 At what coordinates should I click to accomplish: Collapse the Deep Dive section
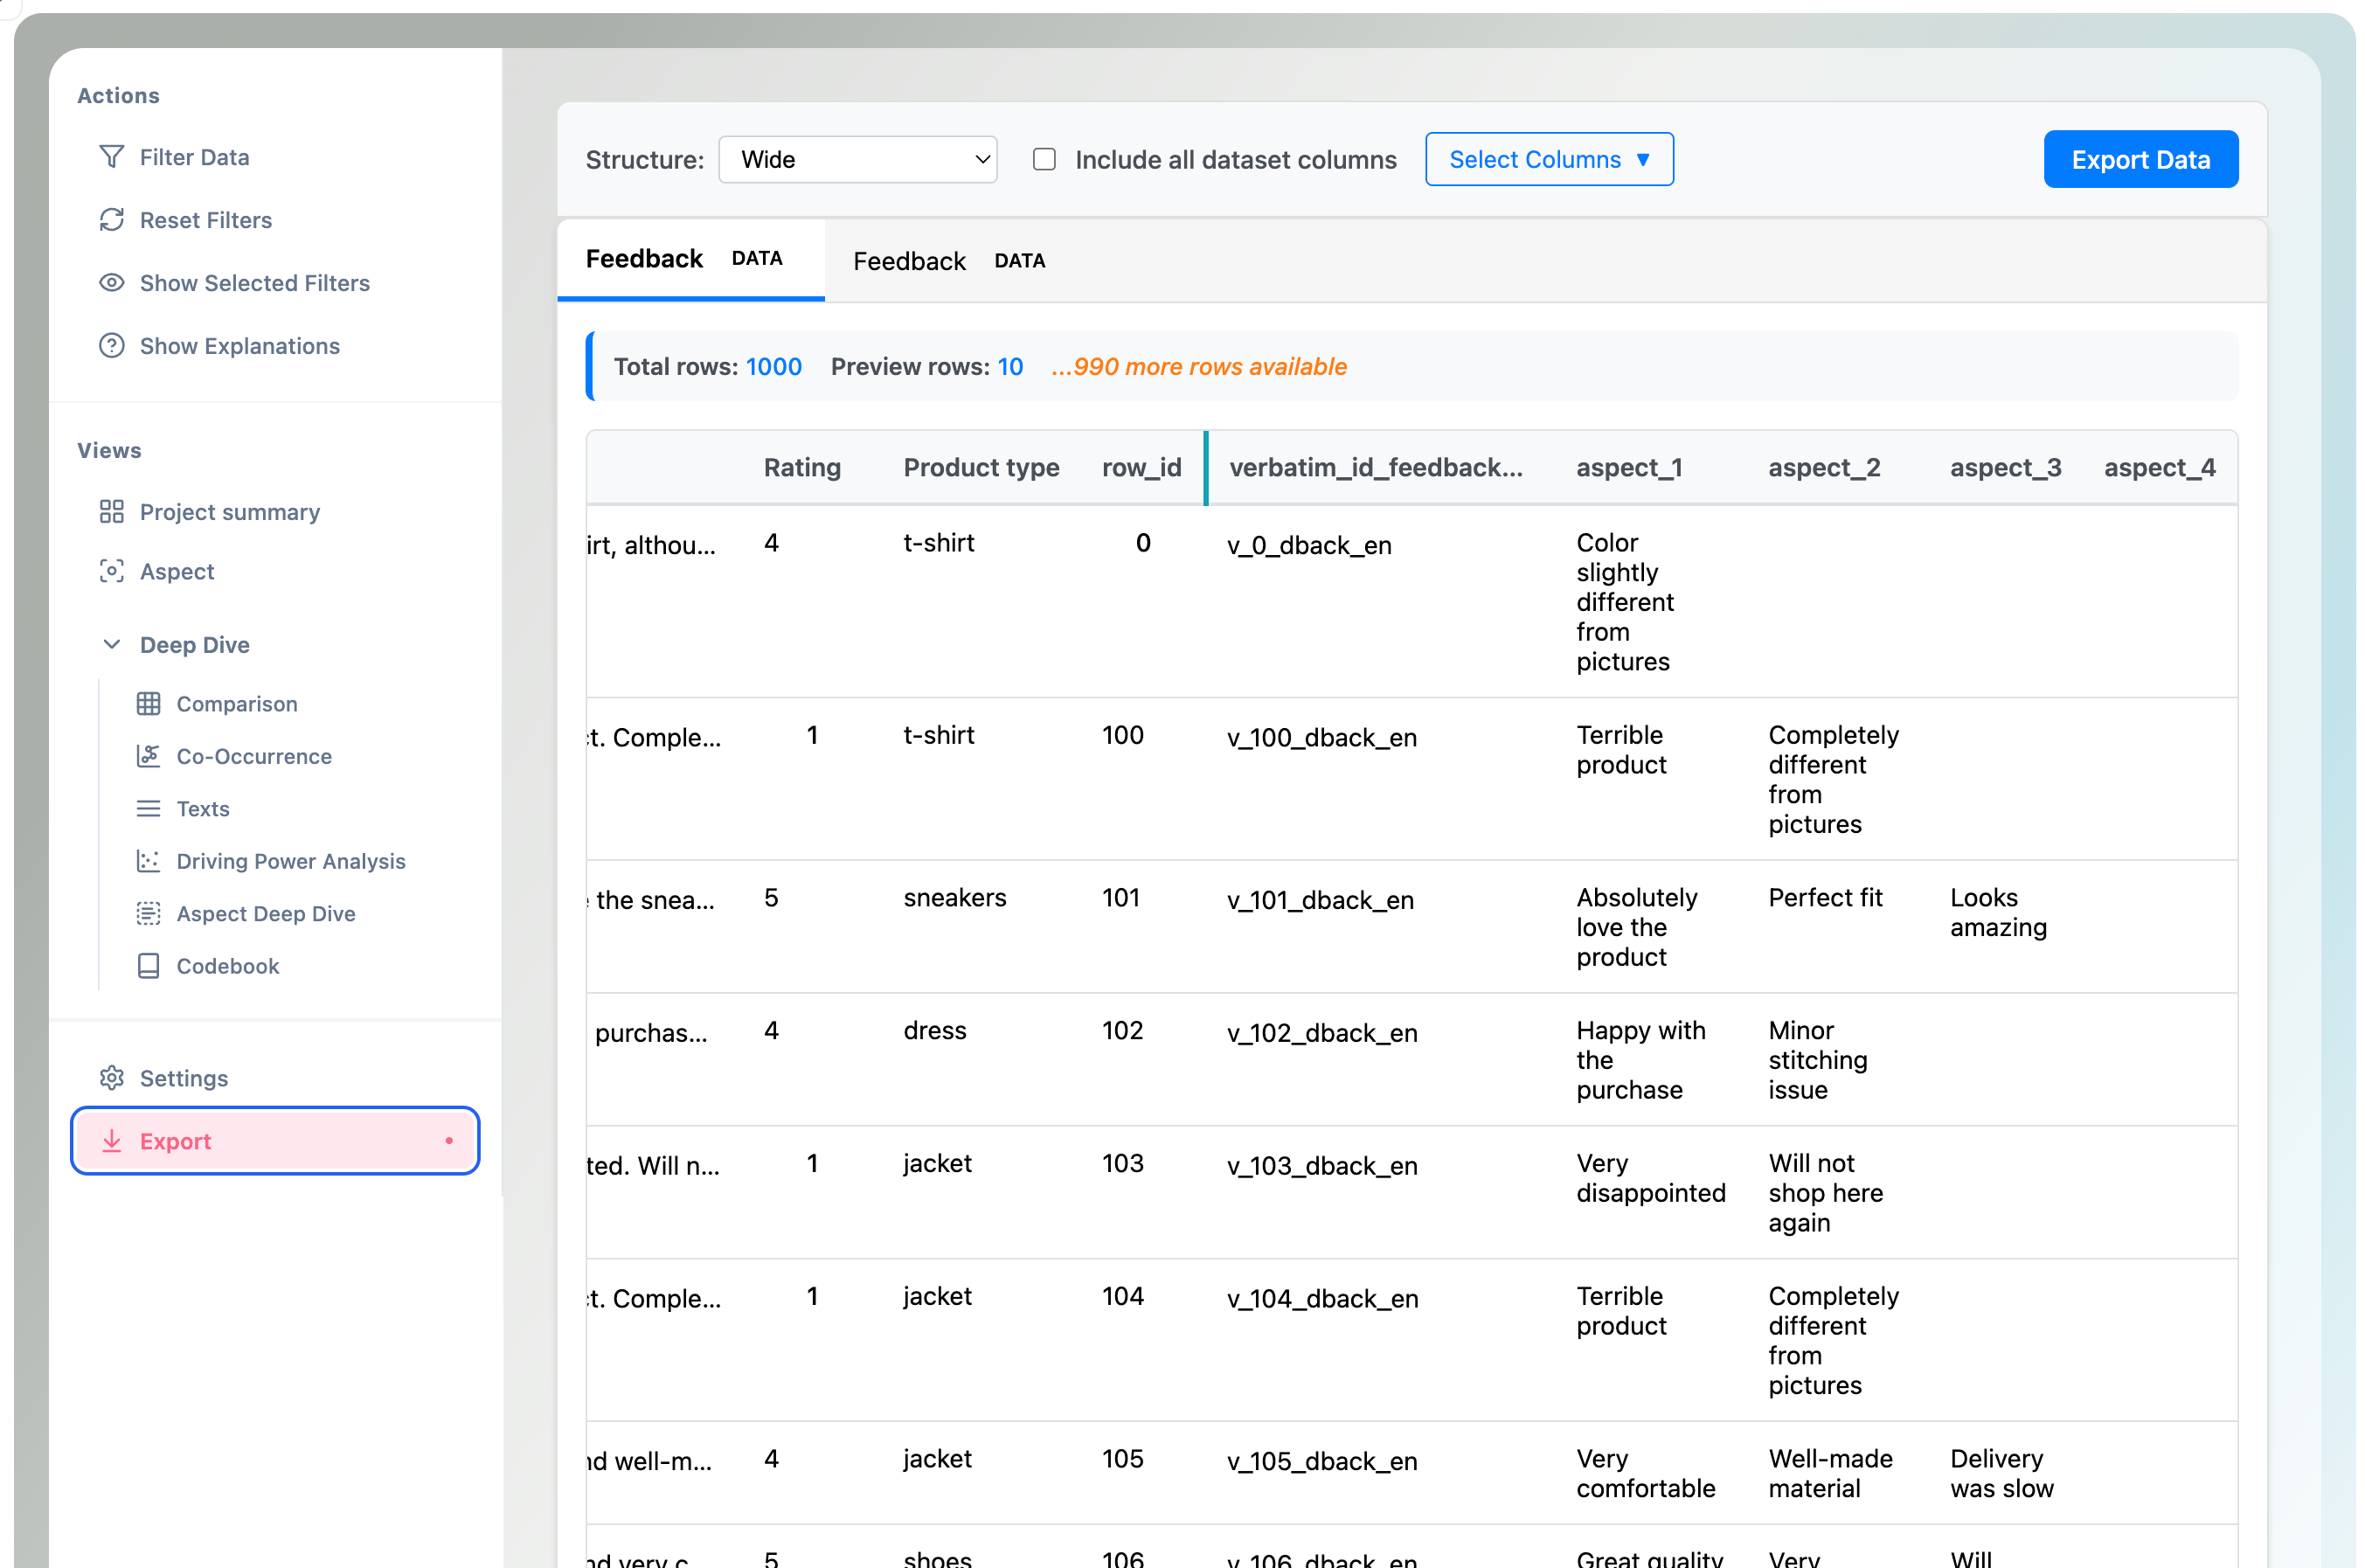[111, 645]
